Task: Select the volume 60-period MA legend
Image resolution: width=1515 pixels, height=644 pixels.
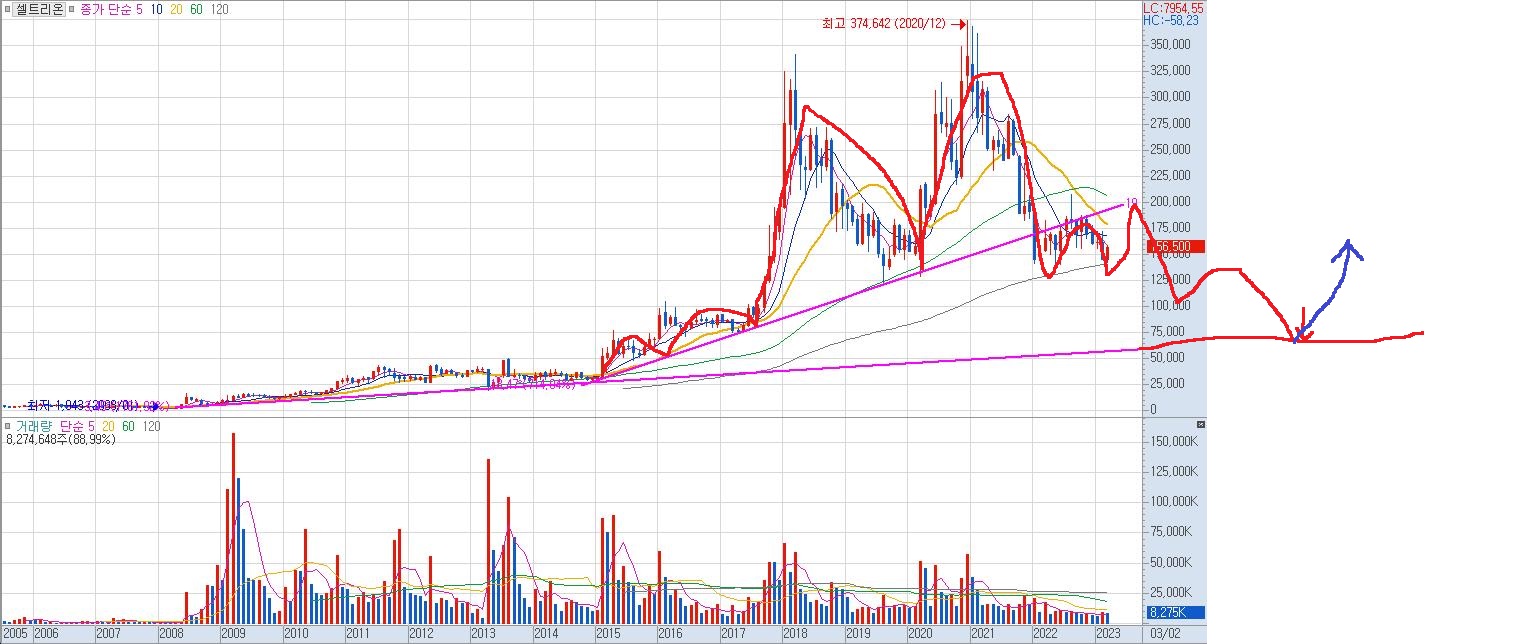Action: coord(127,426)
